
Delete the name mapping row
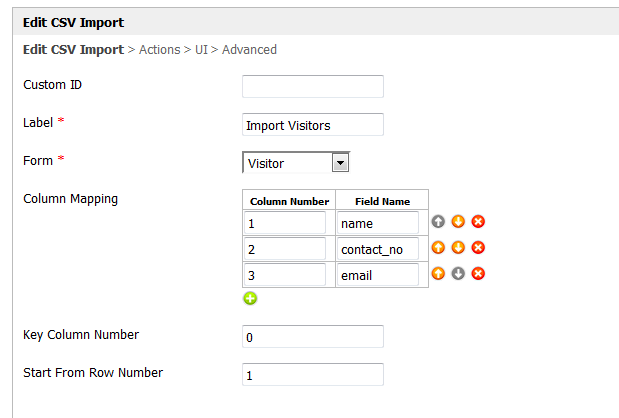pos(478,222)
